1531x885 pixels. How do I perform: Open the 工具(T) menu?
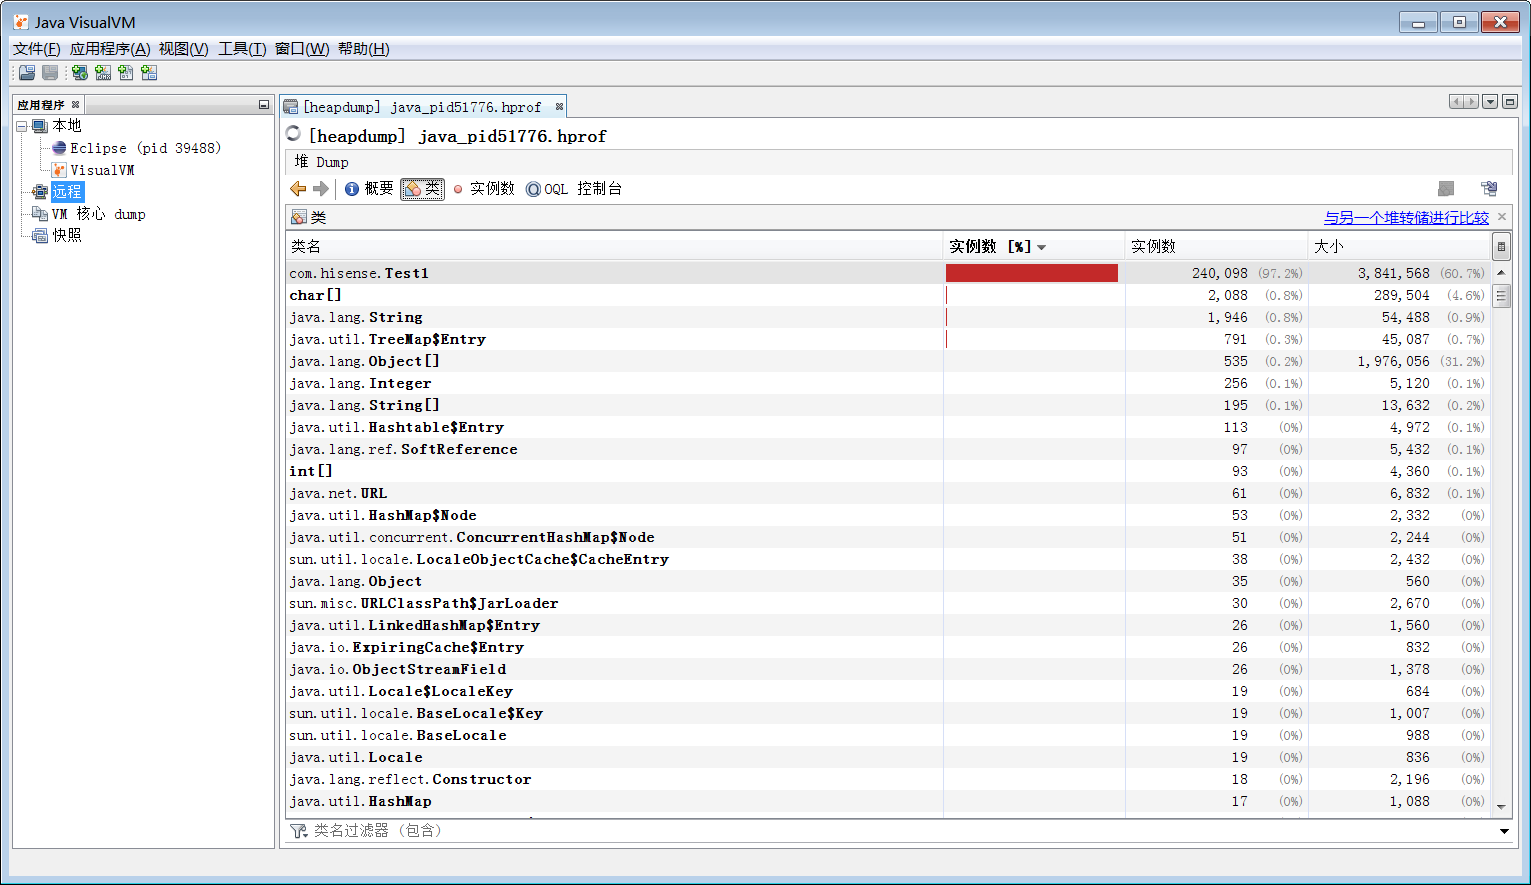tap(242, 49)
